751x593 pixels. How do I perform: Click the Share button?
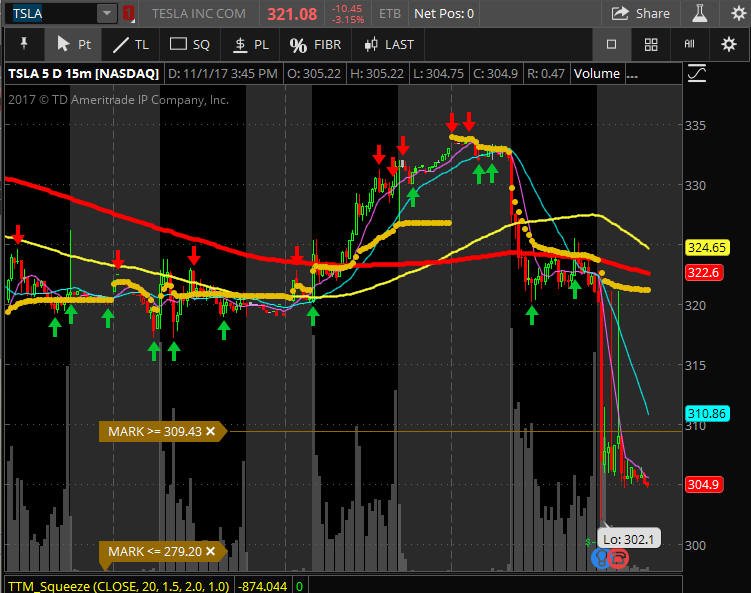(640, 13)
